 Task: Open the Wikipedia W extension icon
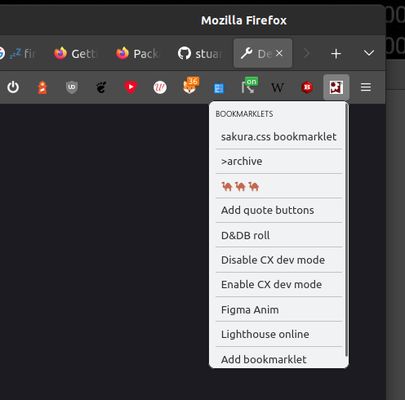click(277, 88)
